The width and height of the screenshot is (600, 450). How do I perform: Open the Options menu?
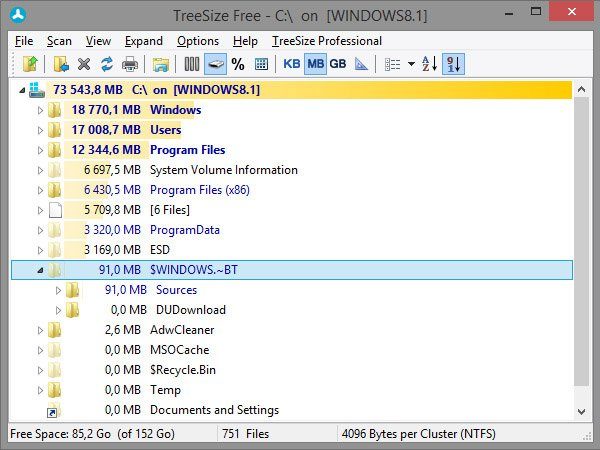pos(198,41)
